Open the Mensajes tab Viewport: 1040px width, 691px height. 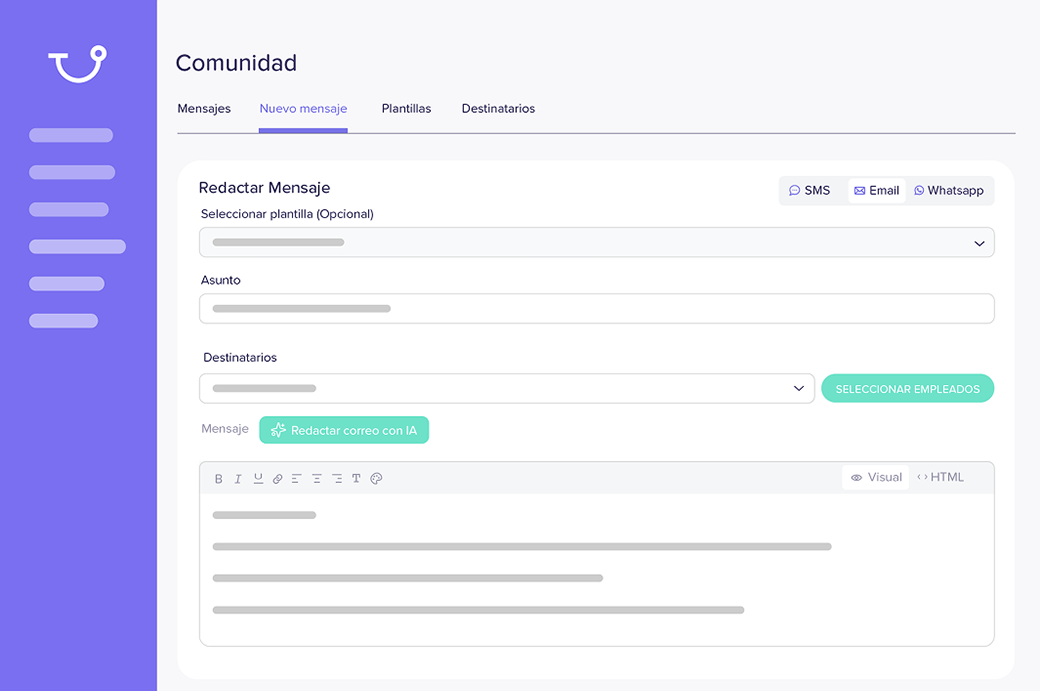coord(204,109)
